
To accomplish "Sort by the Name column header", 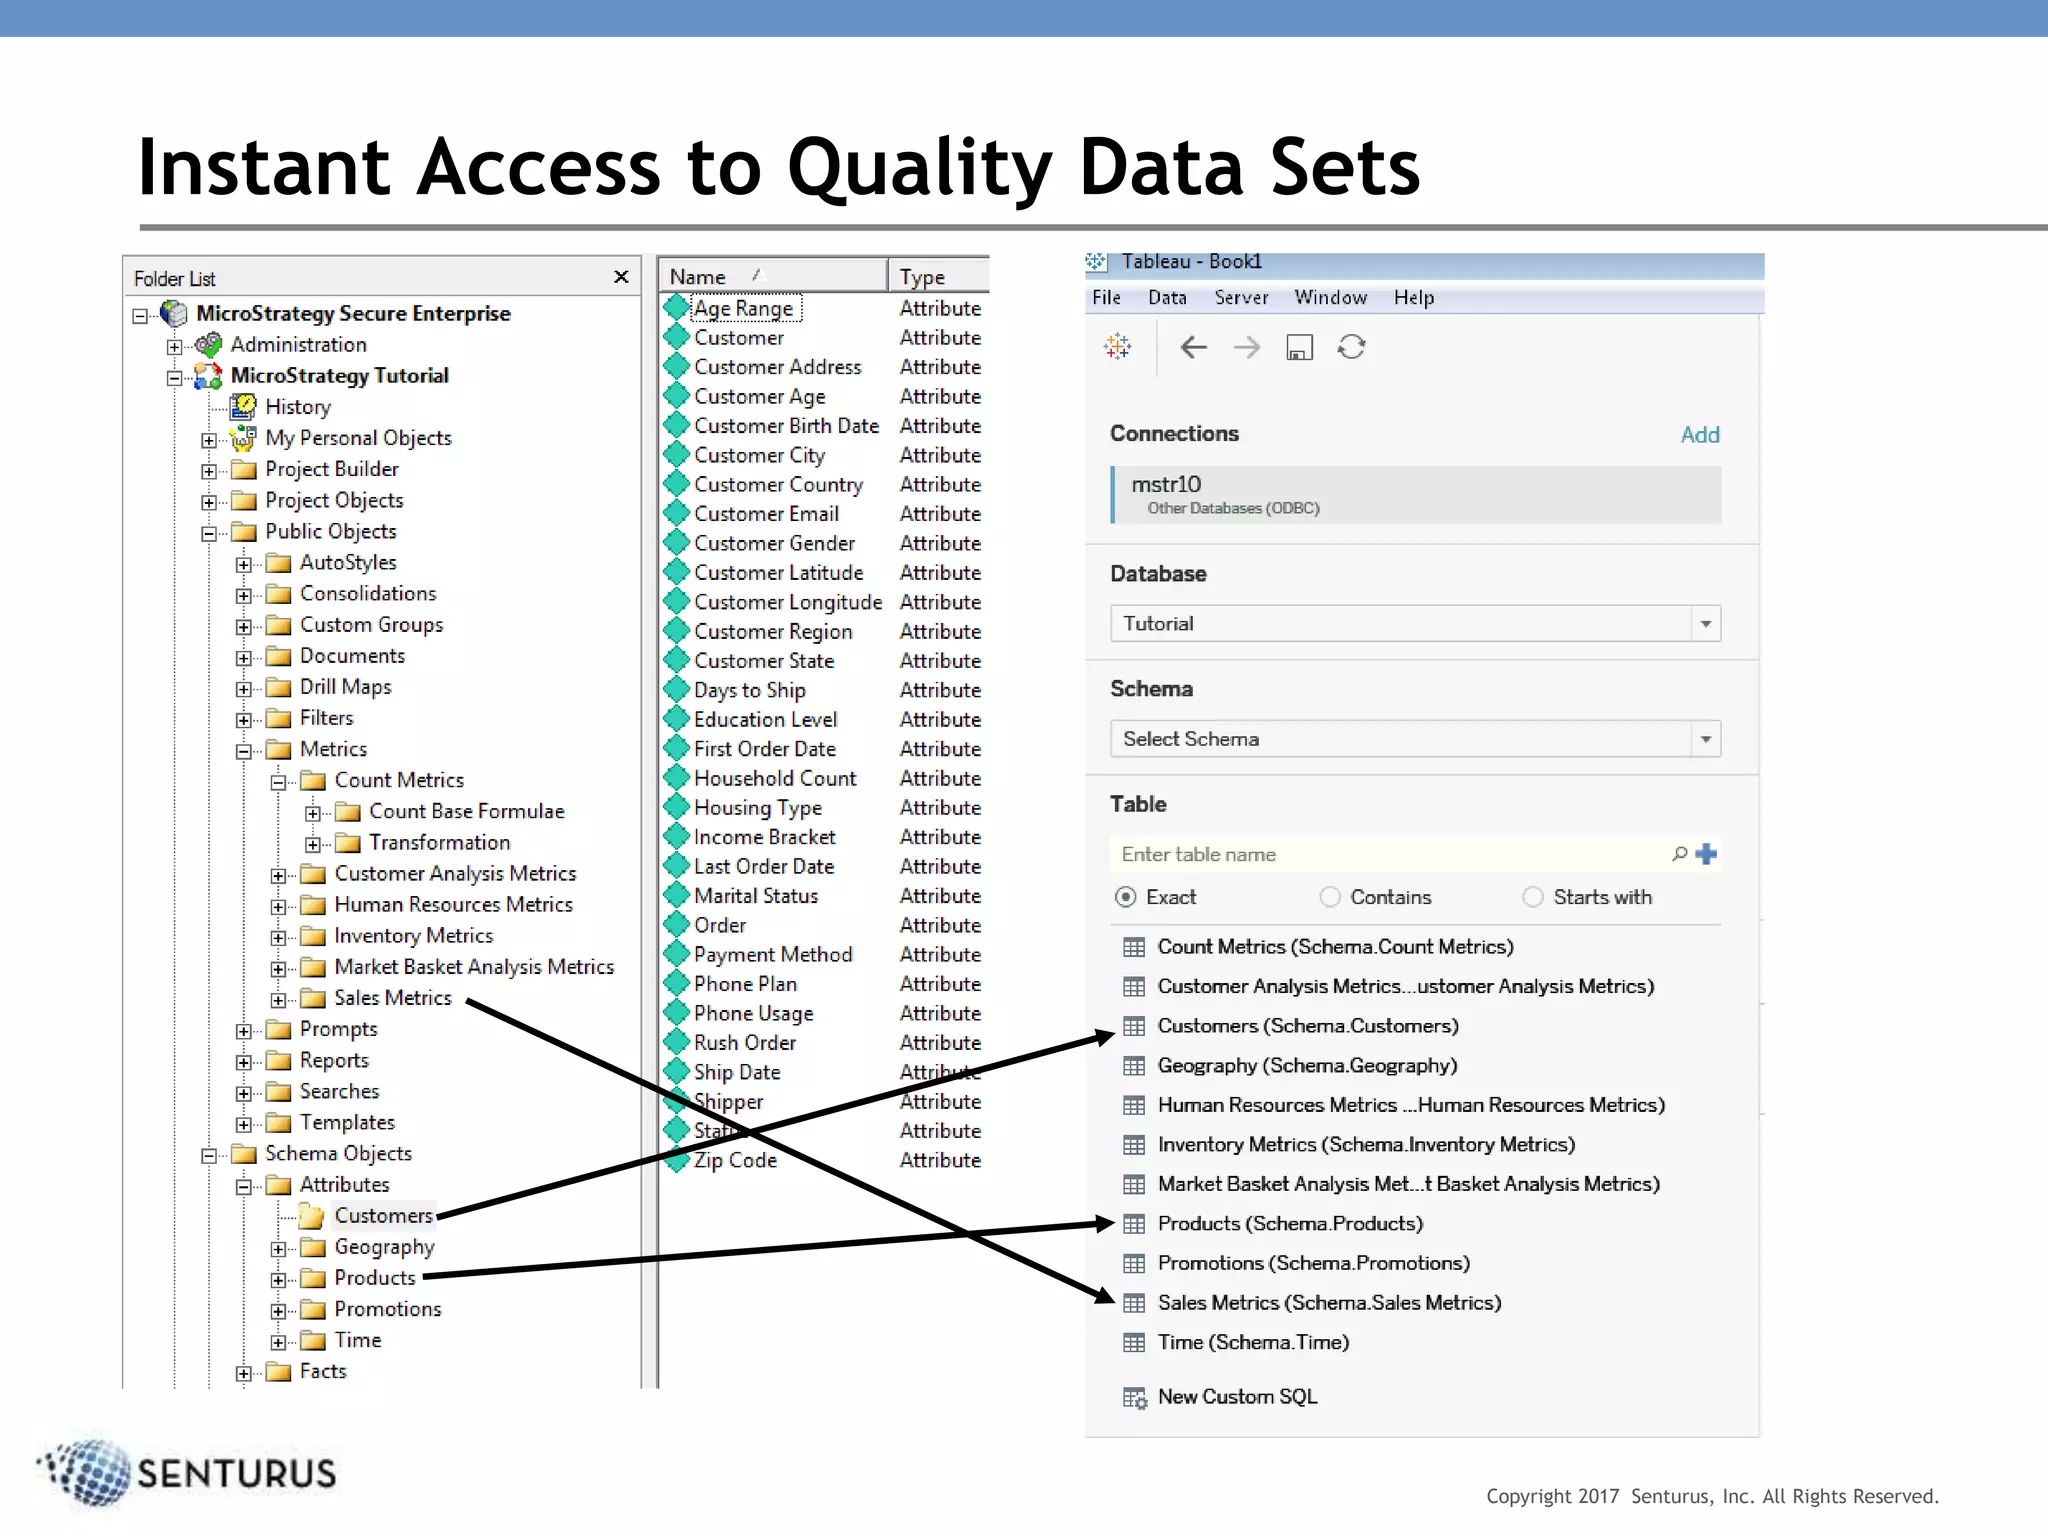I will click(772, 276).
